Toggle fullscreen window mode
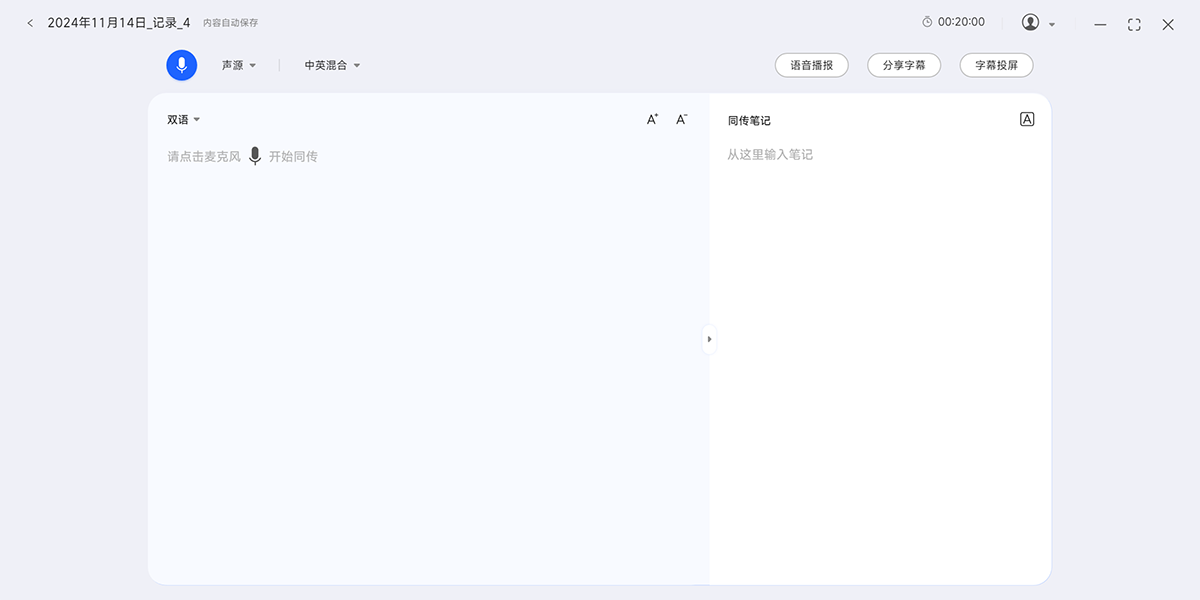The width and height of the screenshot is (1200, 600). 1134,24
